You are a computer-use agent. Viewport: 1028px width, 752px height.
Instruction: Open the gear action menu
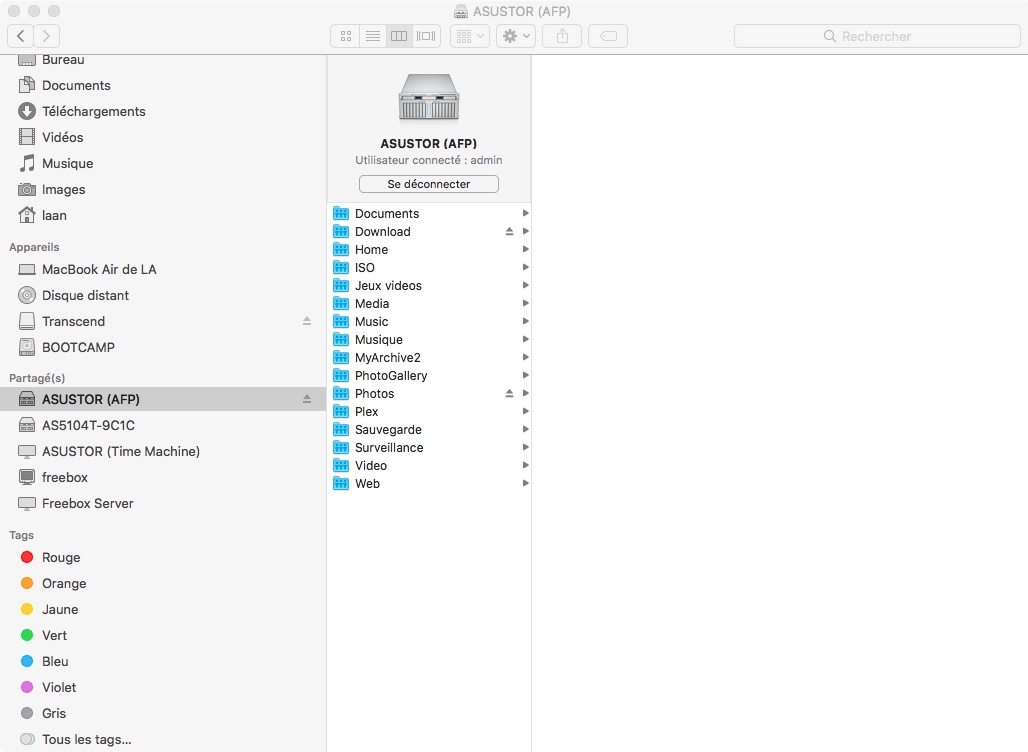tap(516, 36)
